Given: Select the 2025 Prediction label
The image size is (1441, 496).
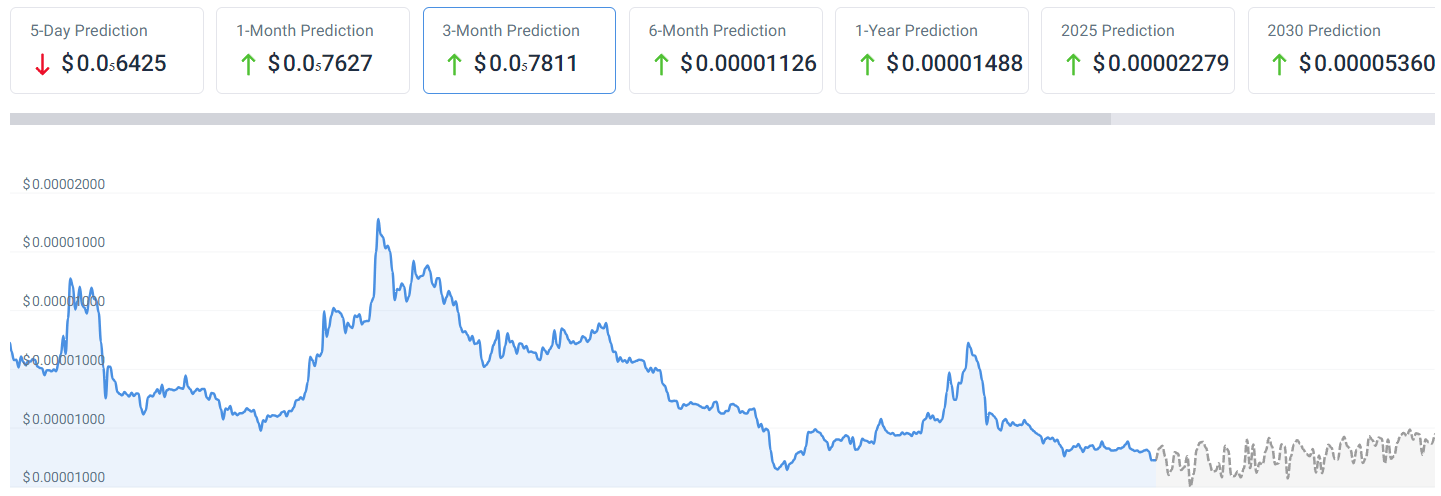Looking at the screenshot, I should [x=1118, y=31].
